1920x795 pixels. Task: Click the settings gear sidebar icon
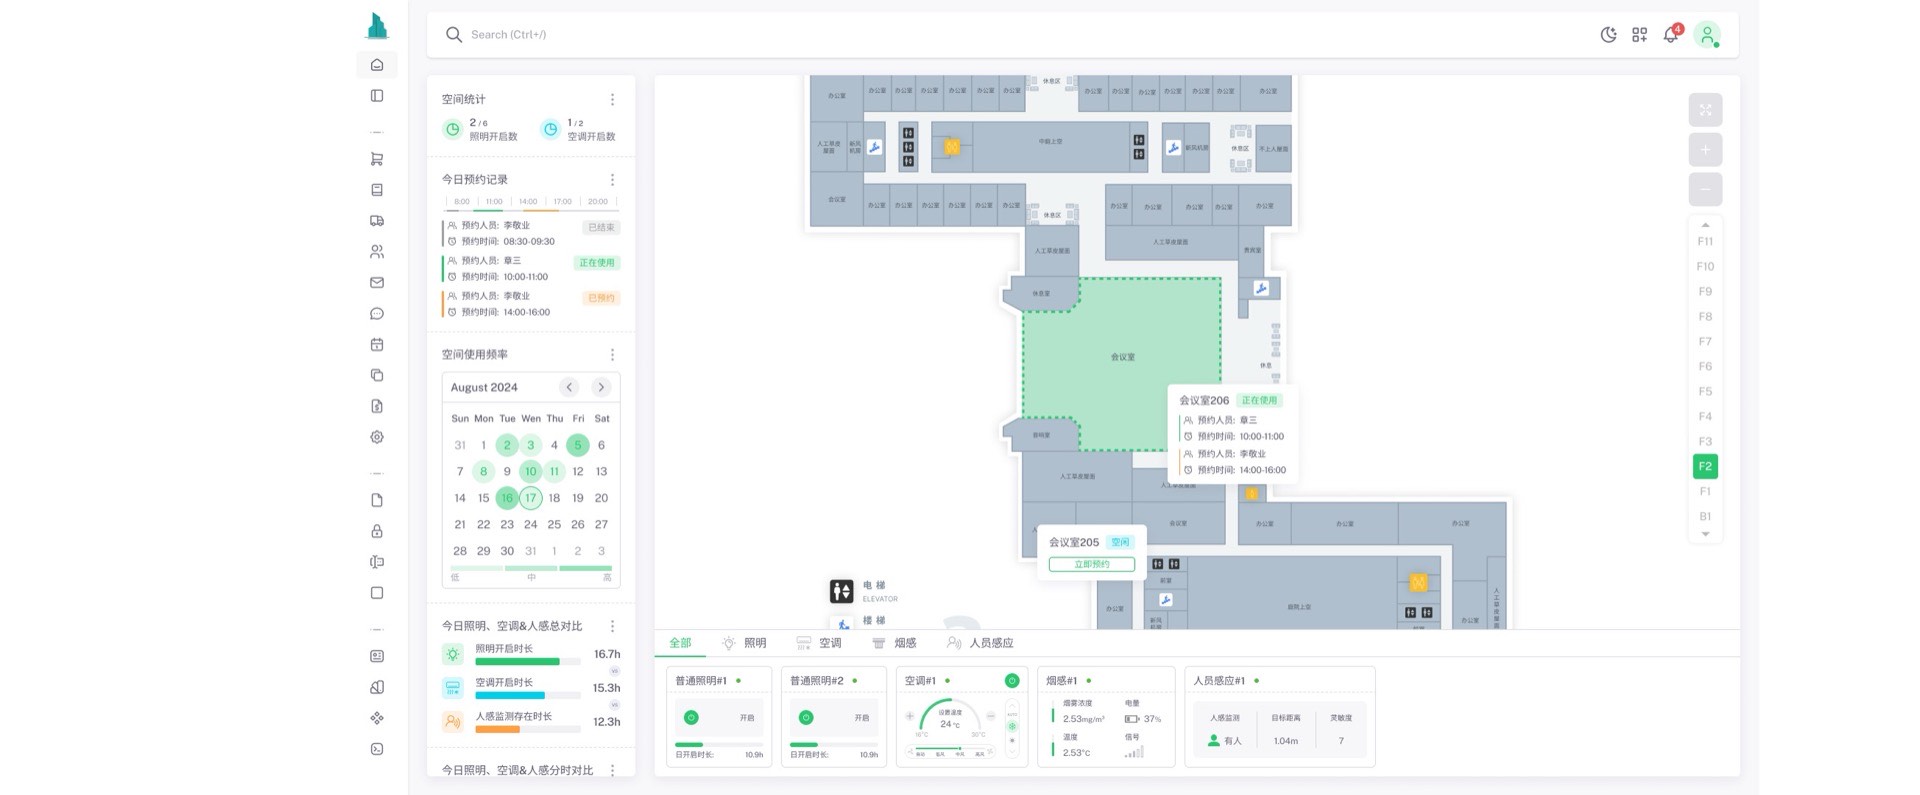point(377,437)
